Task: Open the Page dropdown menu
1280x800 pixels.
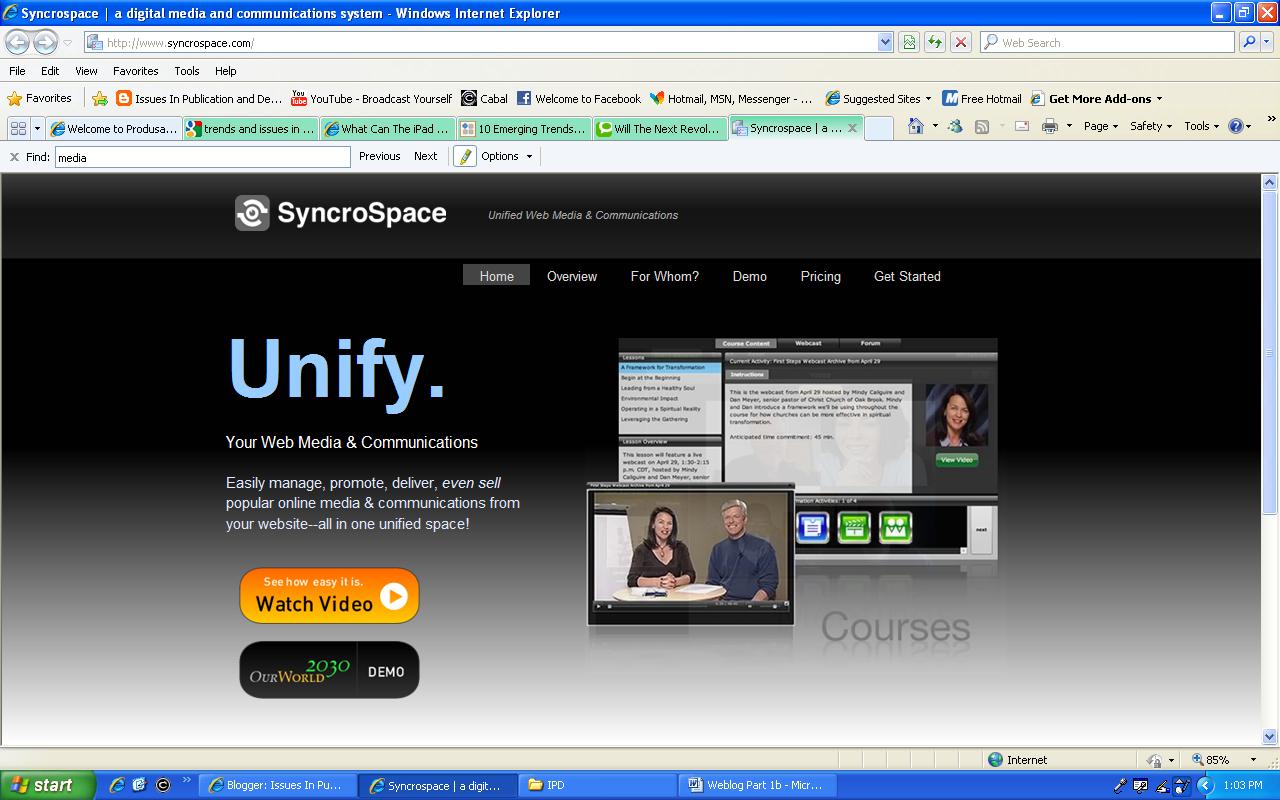Action: [x=1101, y=126]
